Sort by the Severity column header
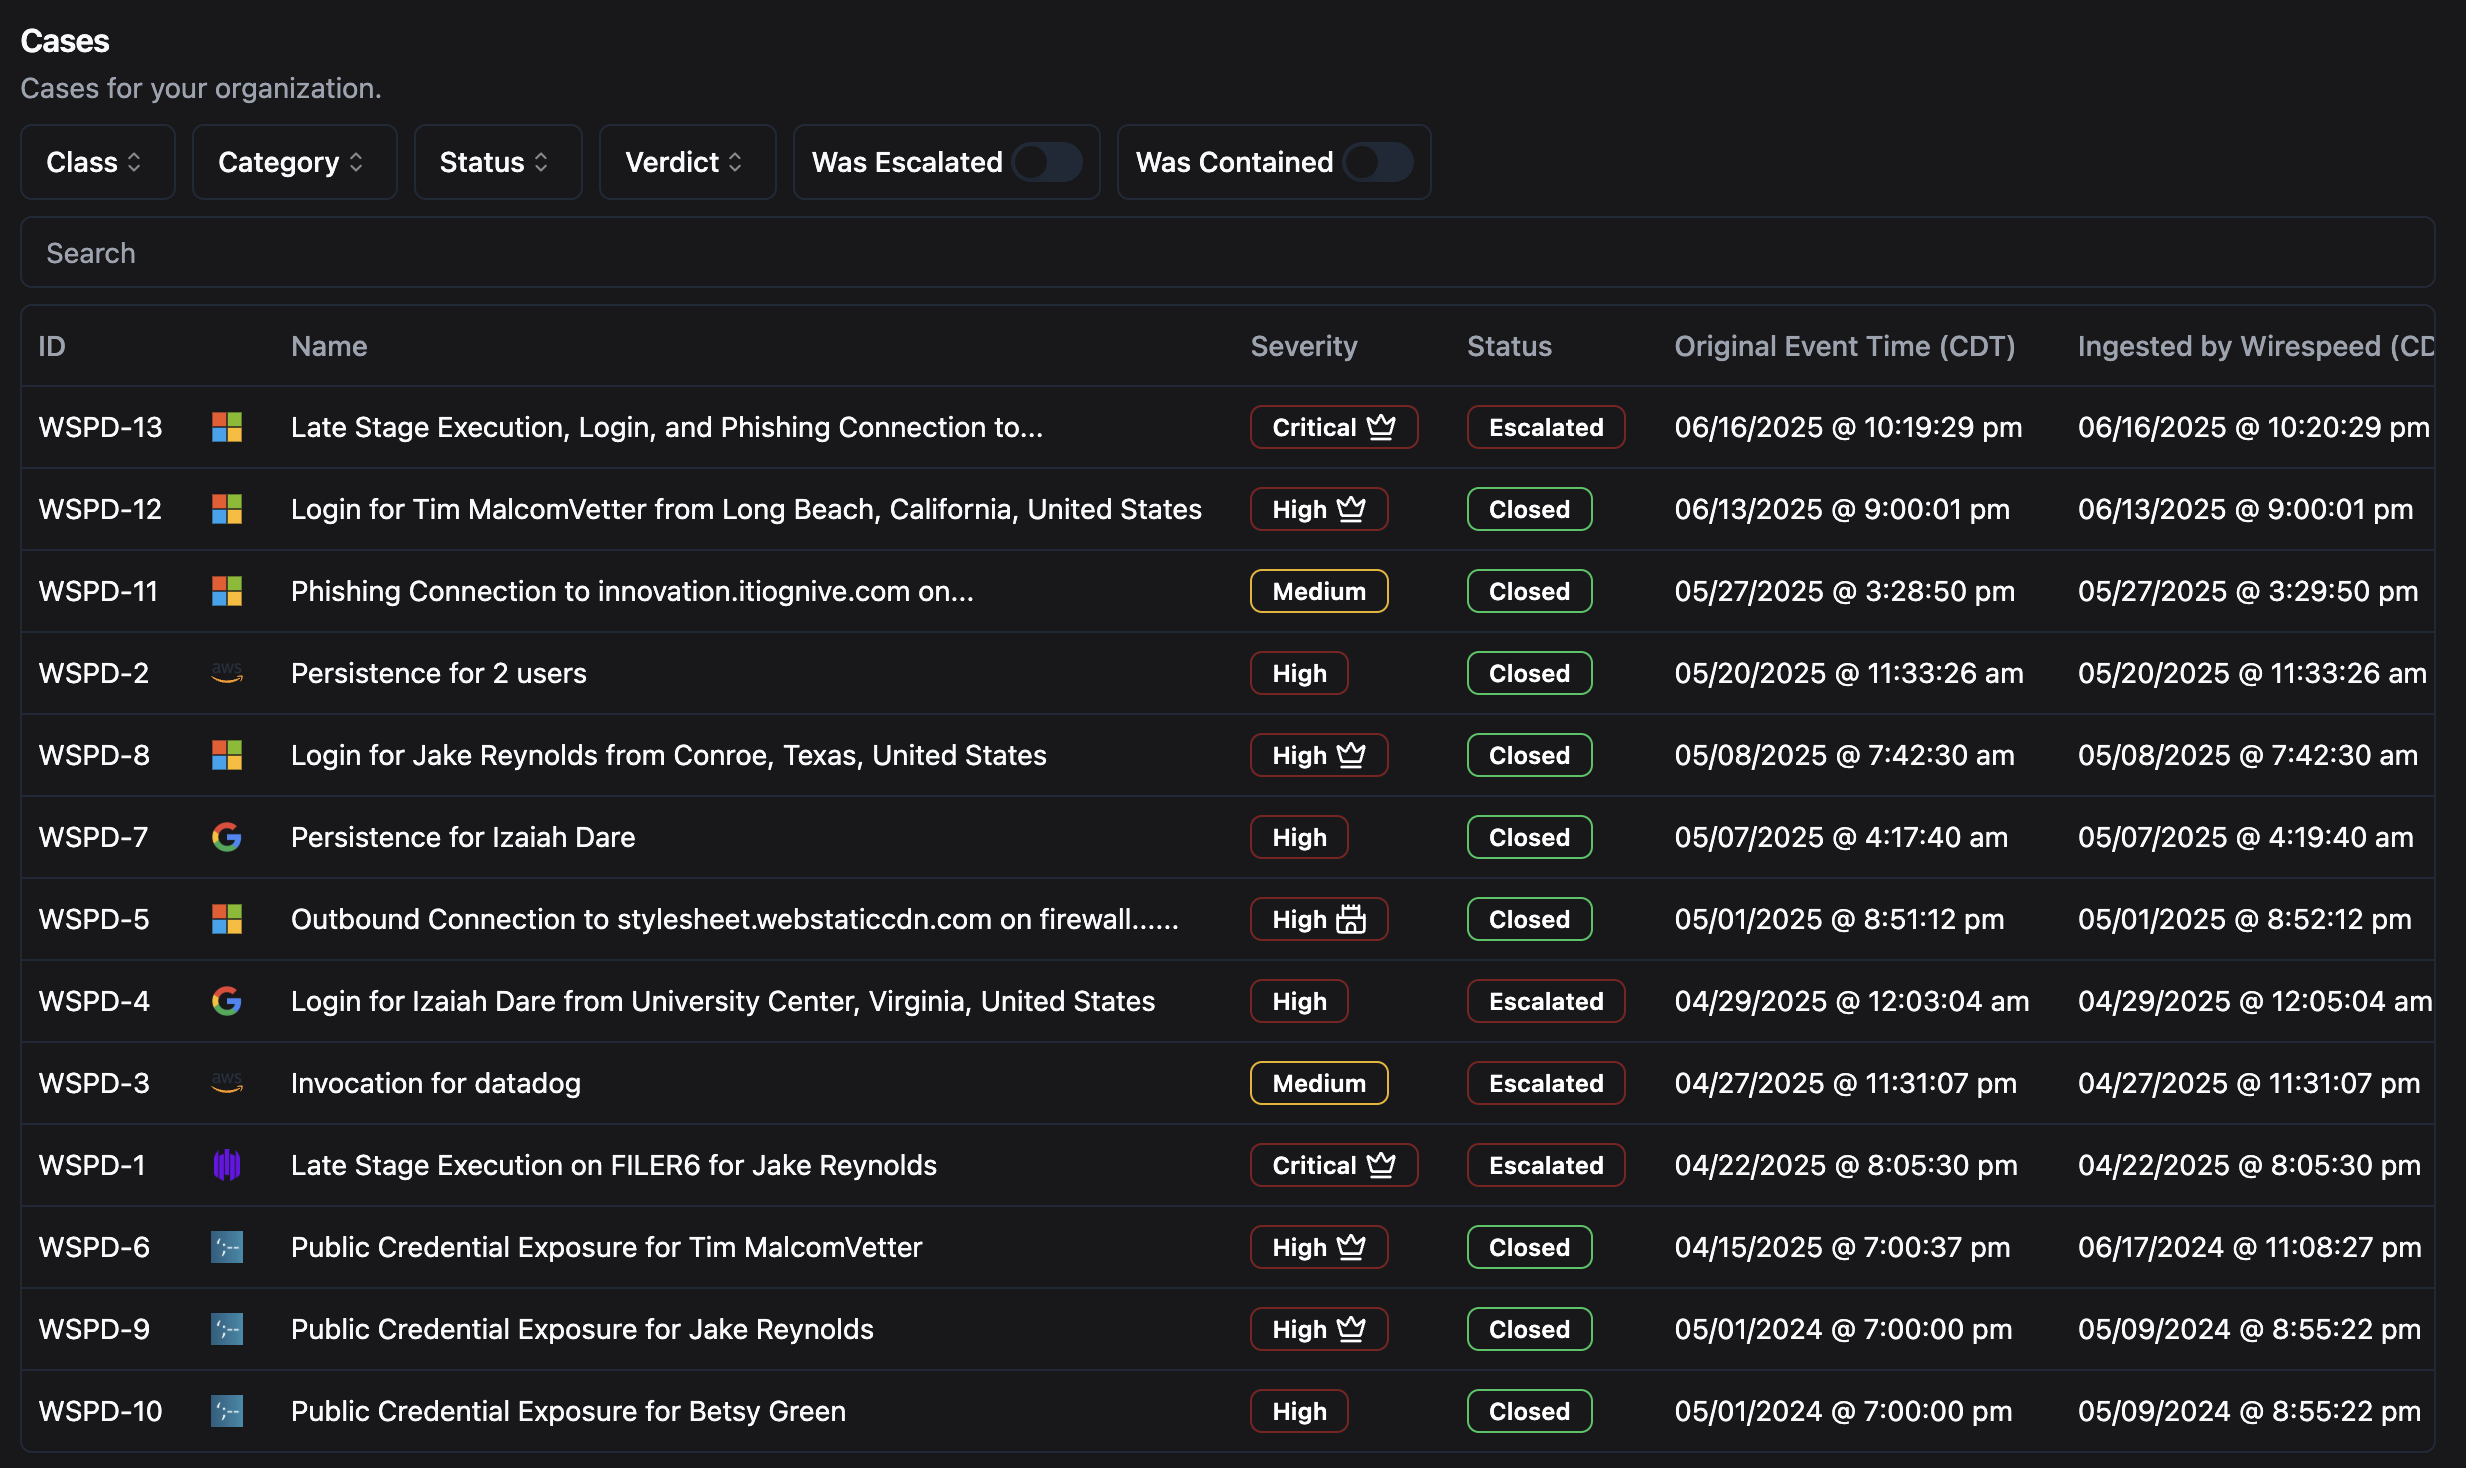2466x1468 pixels. [x=1303, y=346]
